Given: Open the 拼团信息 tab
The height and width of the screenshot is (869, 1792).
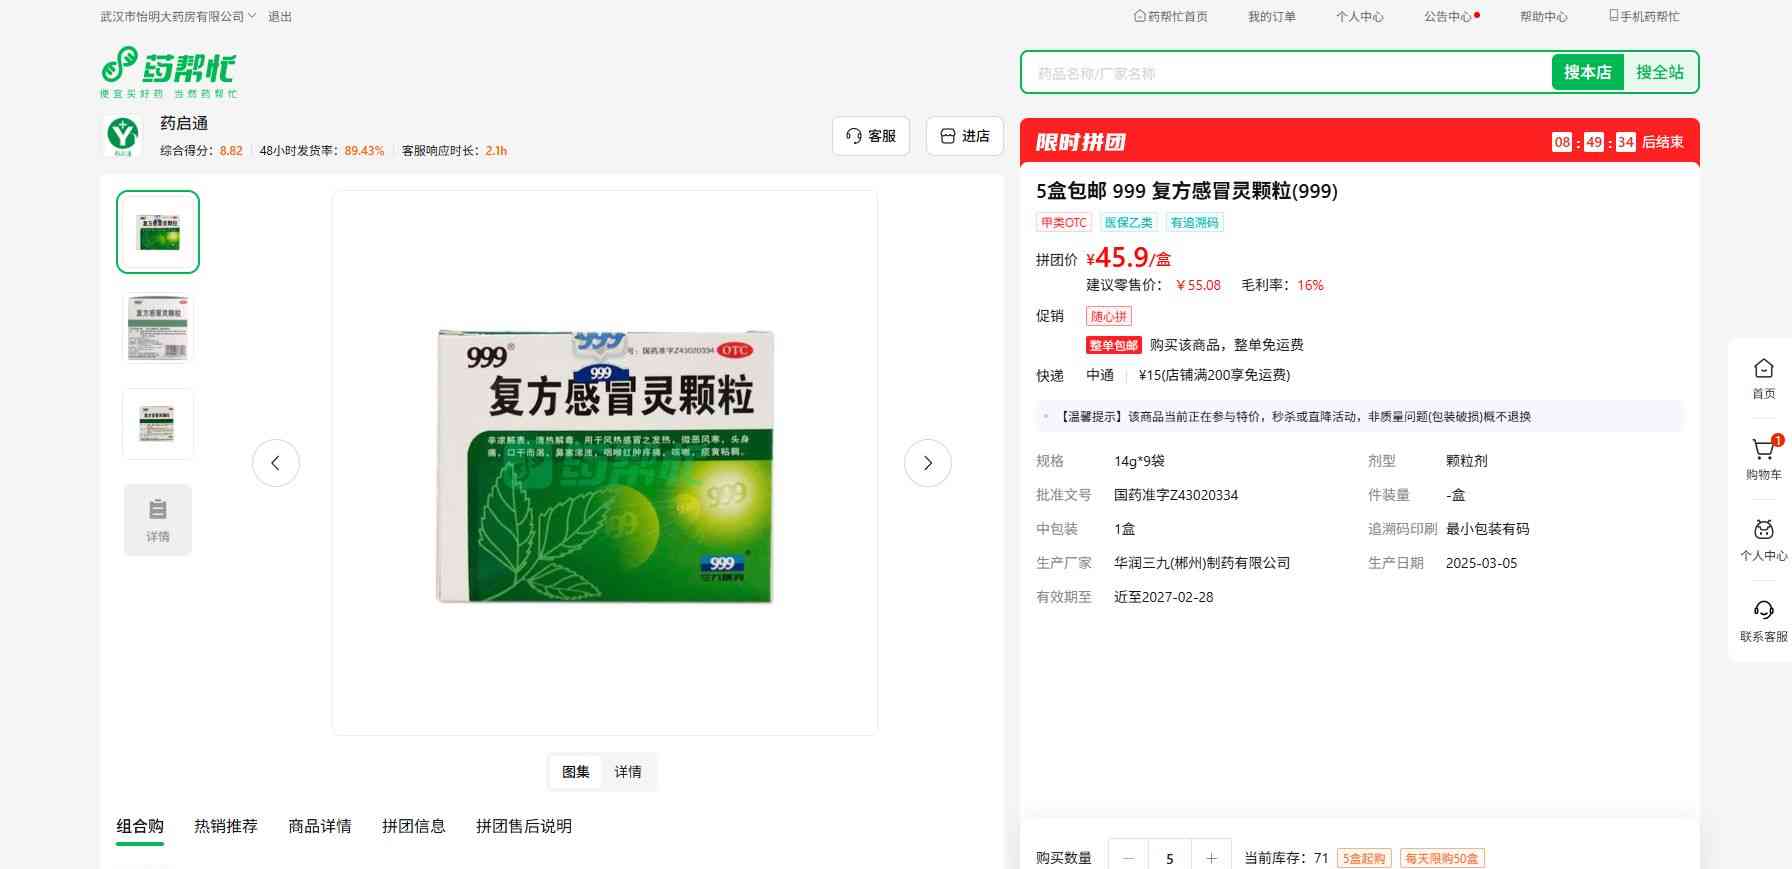Looking at the screenshot, I should coord(413,826).
